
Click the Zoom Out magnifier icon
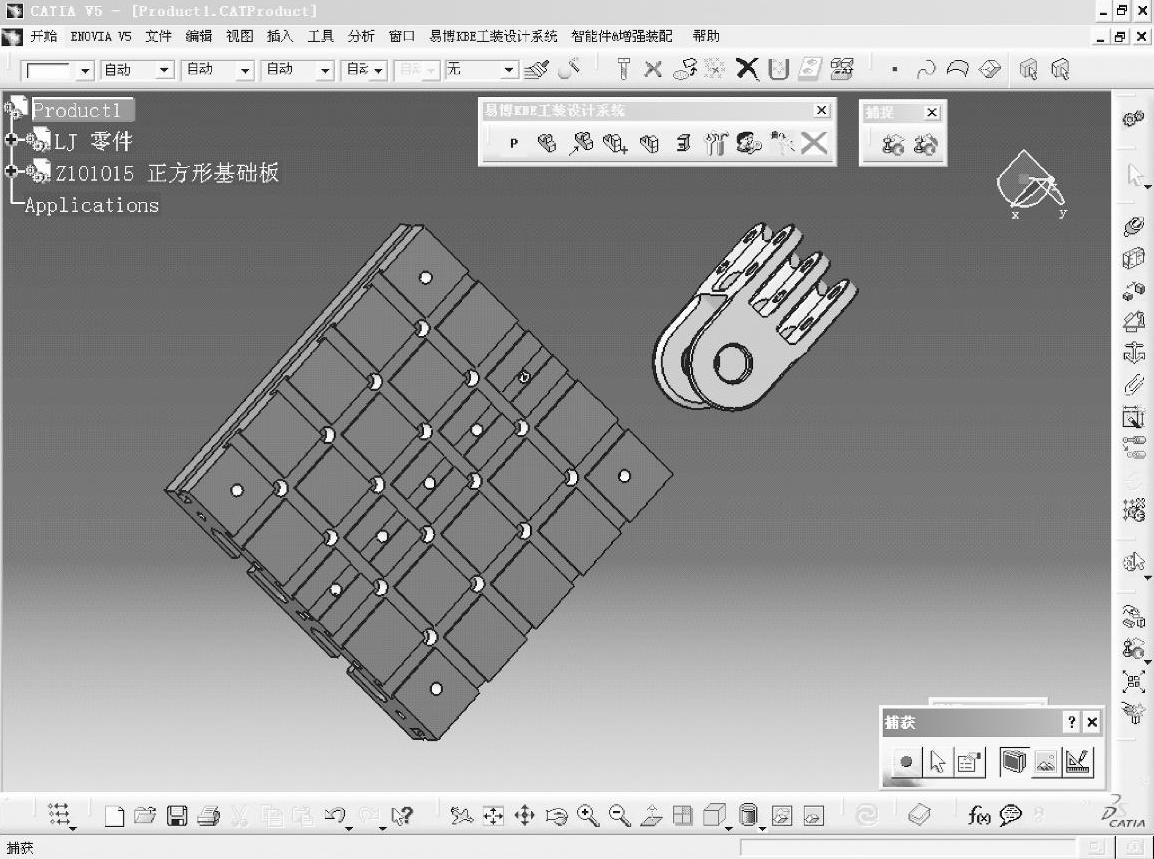click(x=620, y=816)
